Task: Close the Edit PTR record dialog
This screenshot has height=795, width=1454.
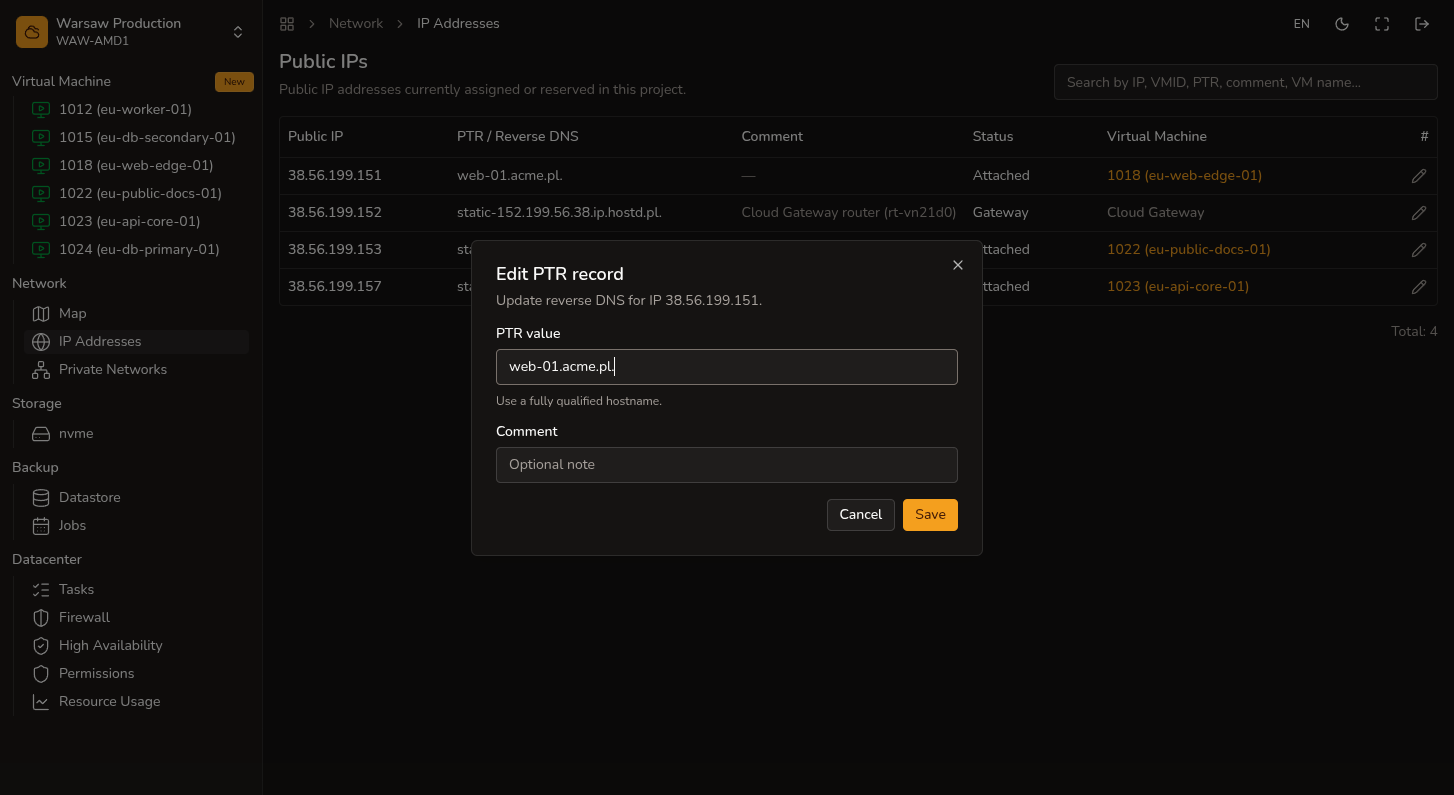Action: [x=958, y=265]
